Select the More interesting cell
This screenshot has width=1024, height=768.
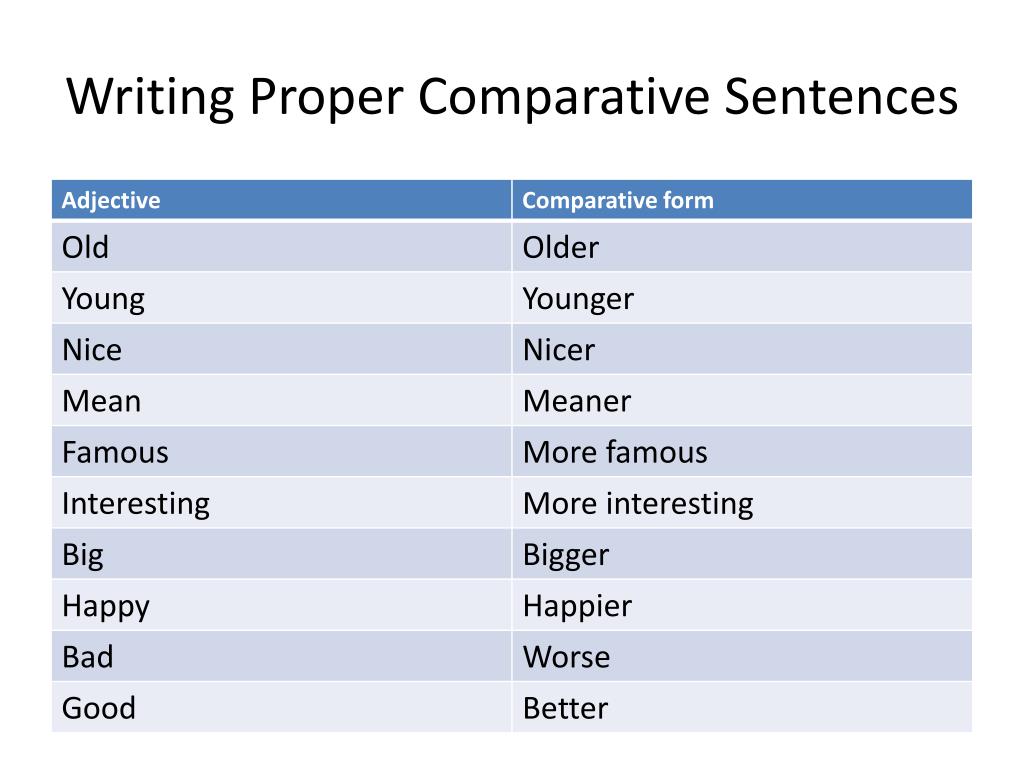point(742,503)
